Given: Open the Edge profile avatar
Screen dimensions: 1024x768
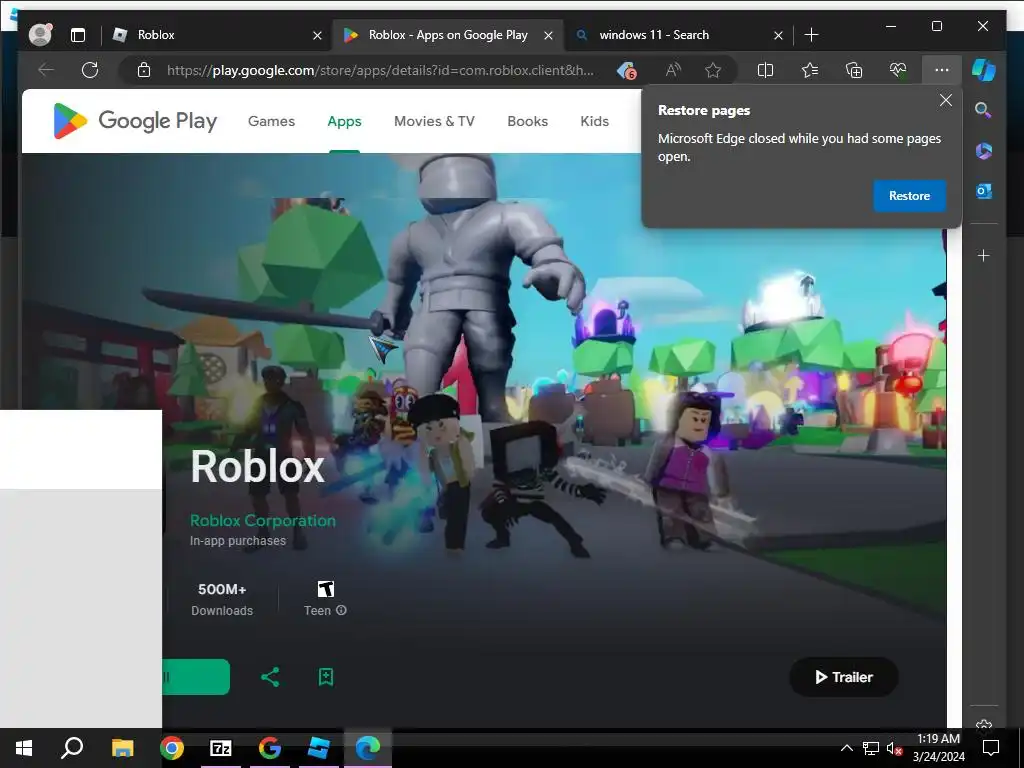Looking at the screenshot, I should (40, 35).
